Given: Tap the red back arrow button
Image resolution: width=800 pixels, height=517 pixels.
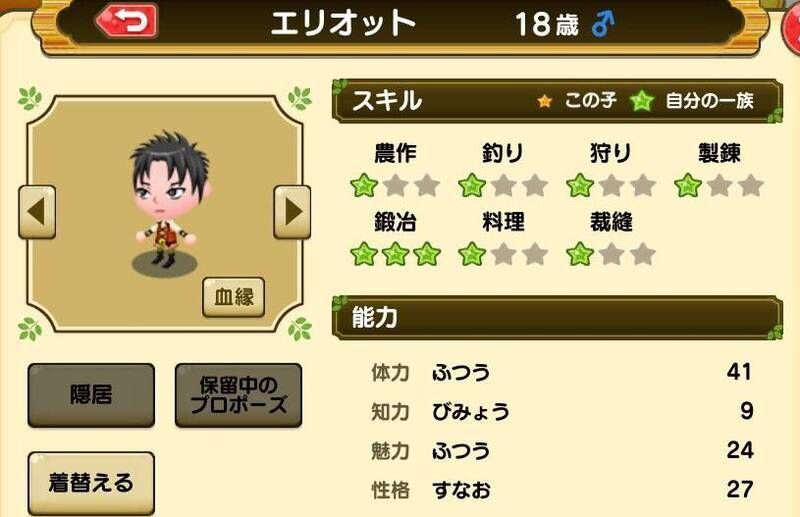Looking at the screenshot, I should (x=127, y=21).
